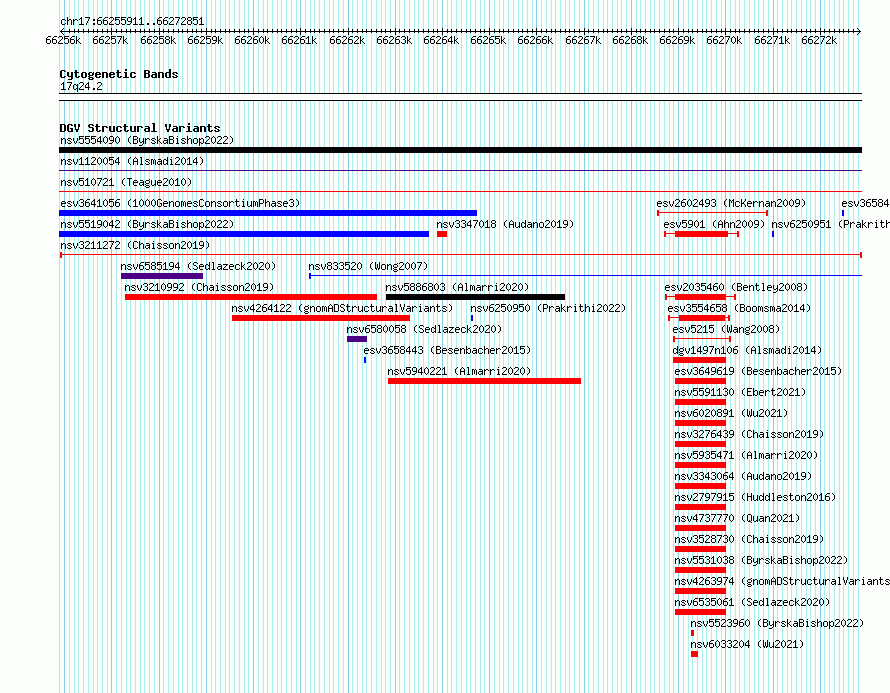This screenshot has height=693, width=890.
Task: Select nsv5935471 (Almarri2020) label
Action: pos(746,455)
